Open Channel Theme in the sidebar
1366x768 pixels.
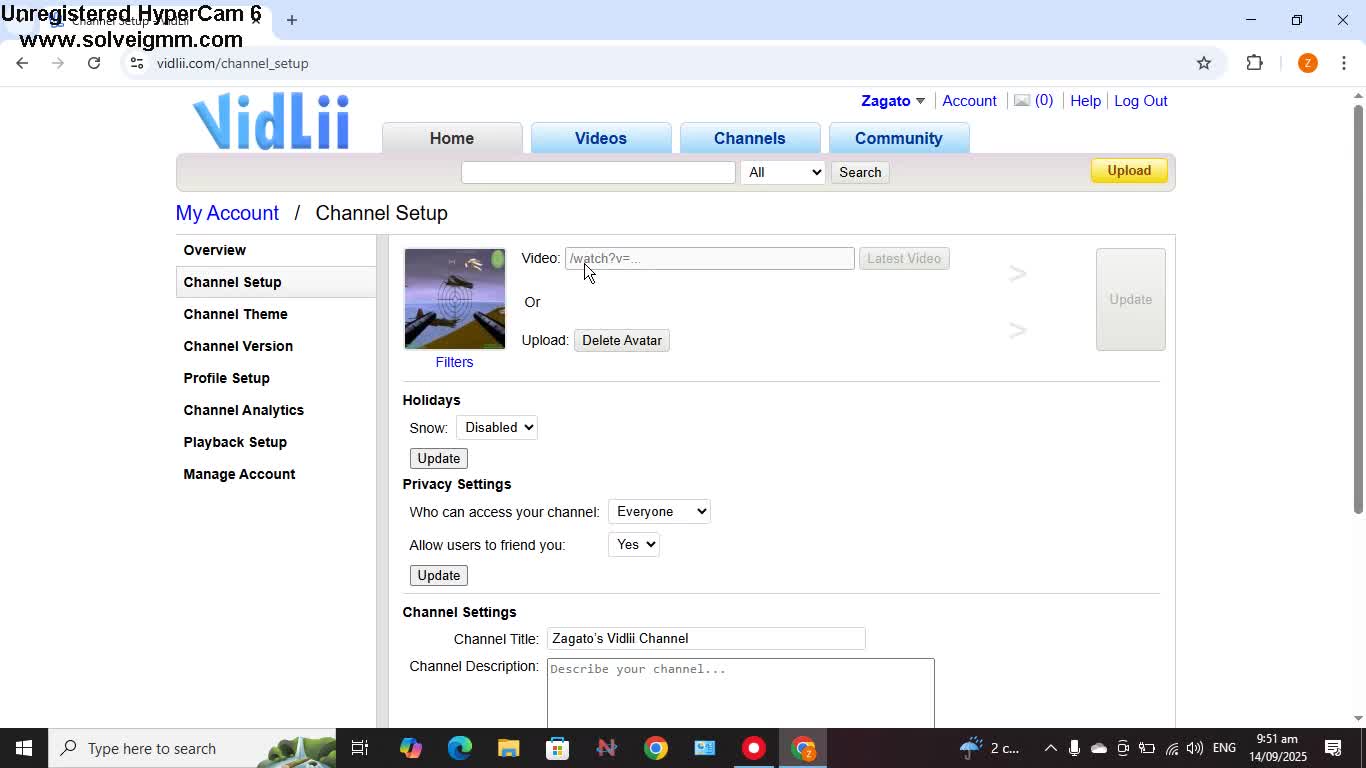pyautogui.click(x=235, y=314)
